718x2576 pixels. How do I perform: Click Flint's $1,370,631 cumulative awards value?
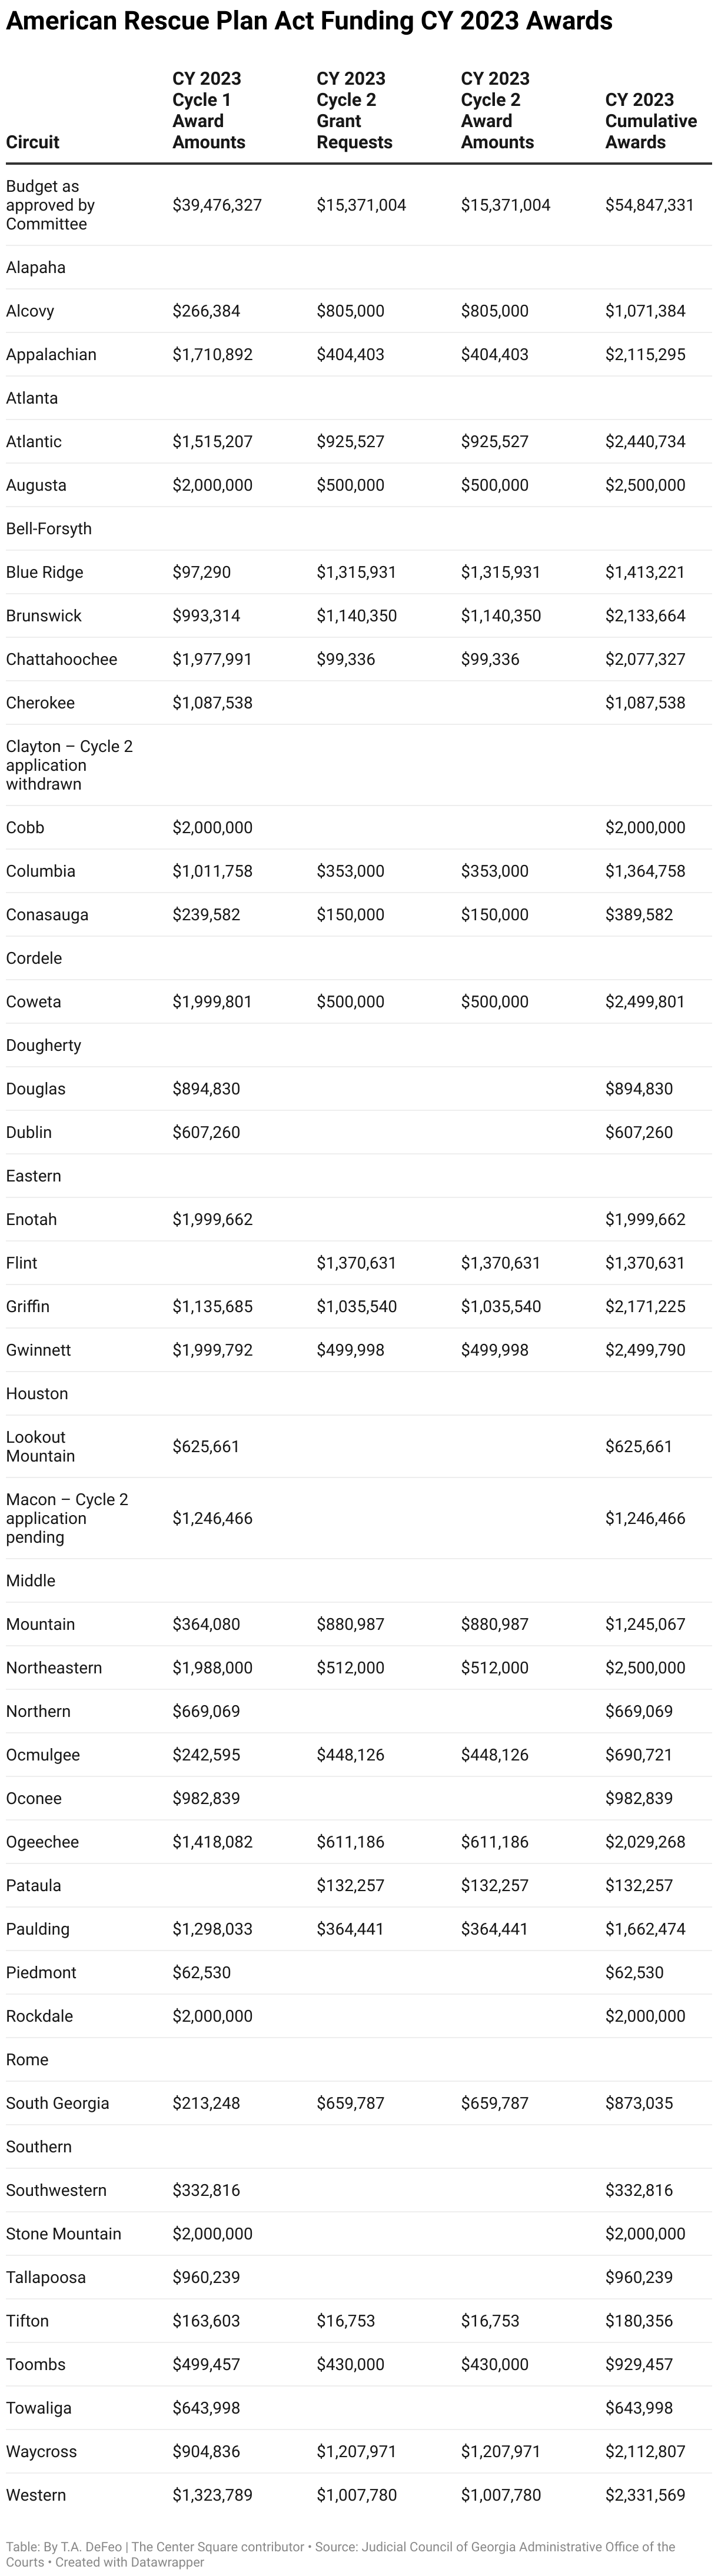[x=645, y=1263]
